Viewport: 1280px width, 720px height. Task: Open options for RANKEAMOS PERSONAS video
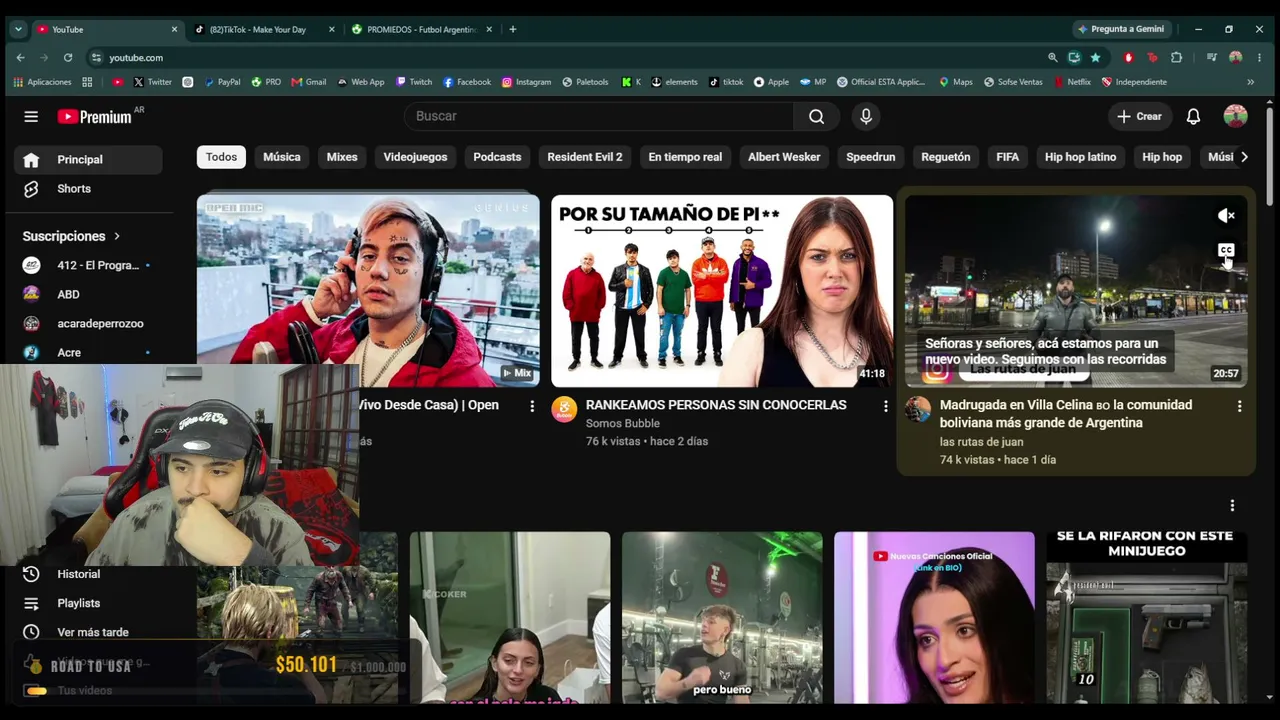(885, 406)
